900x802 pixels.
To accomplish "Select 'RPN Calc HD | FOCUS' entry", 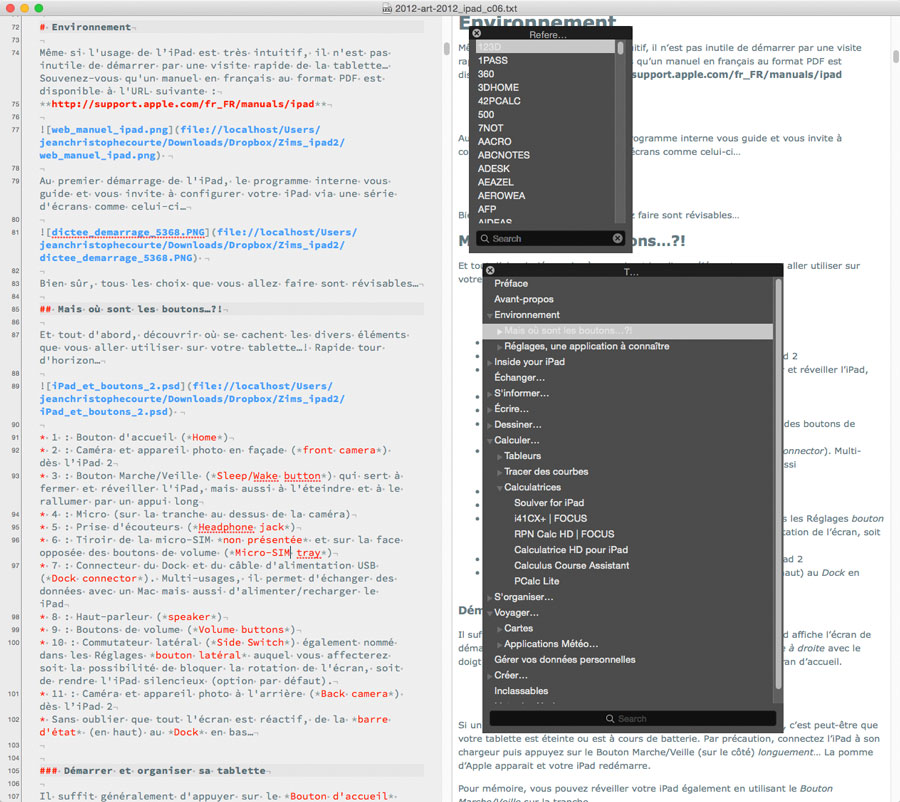I will pyautogui.click(x=564, y=534).
